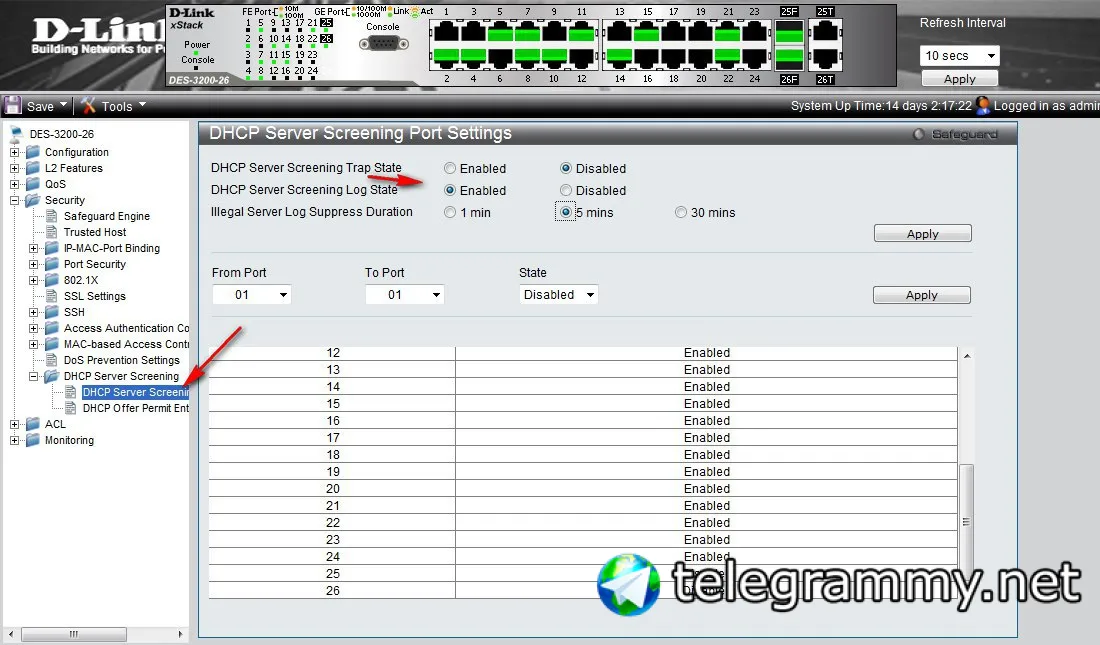1100x645 pixels.
Task: Click the logged-in admin user icon
Action: [984, 106]
